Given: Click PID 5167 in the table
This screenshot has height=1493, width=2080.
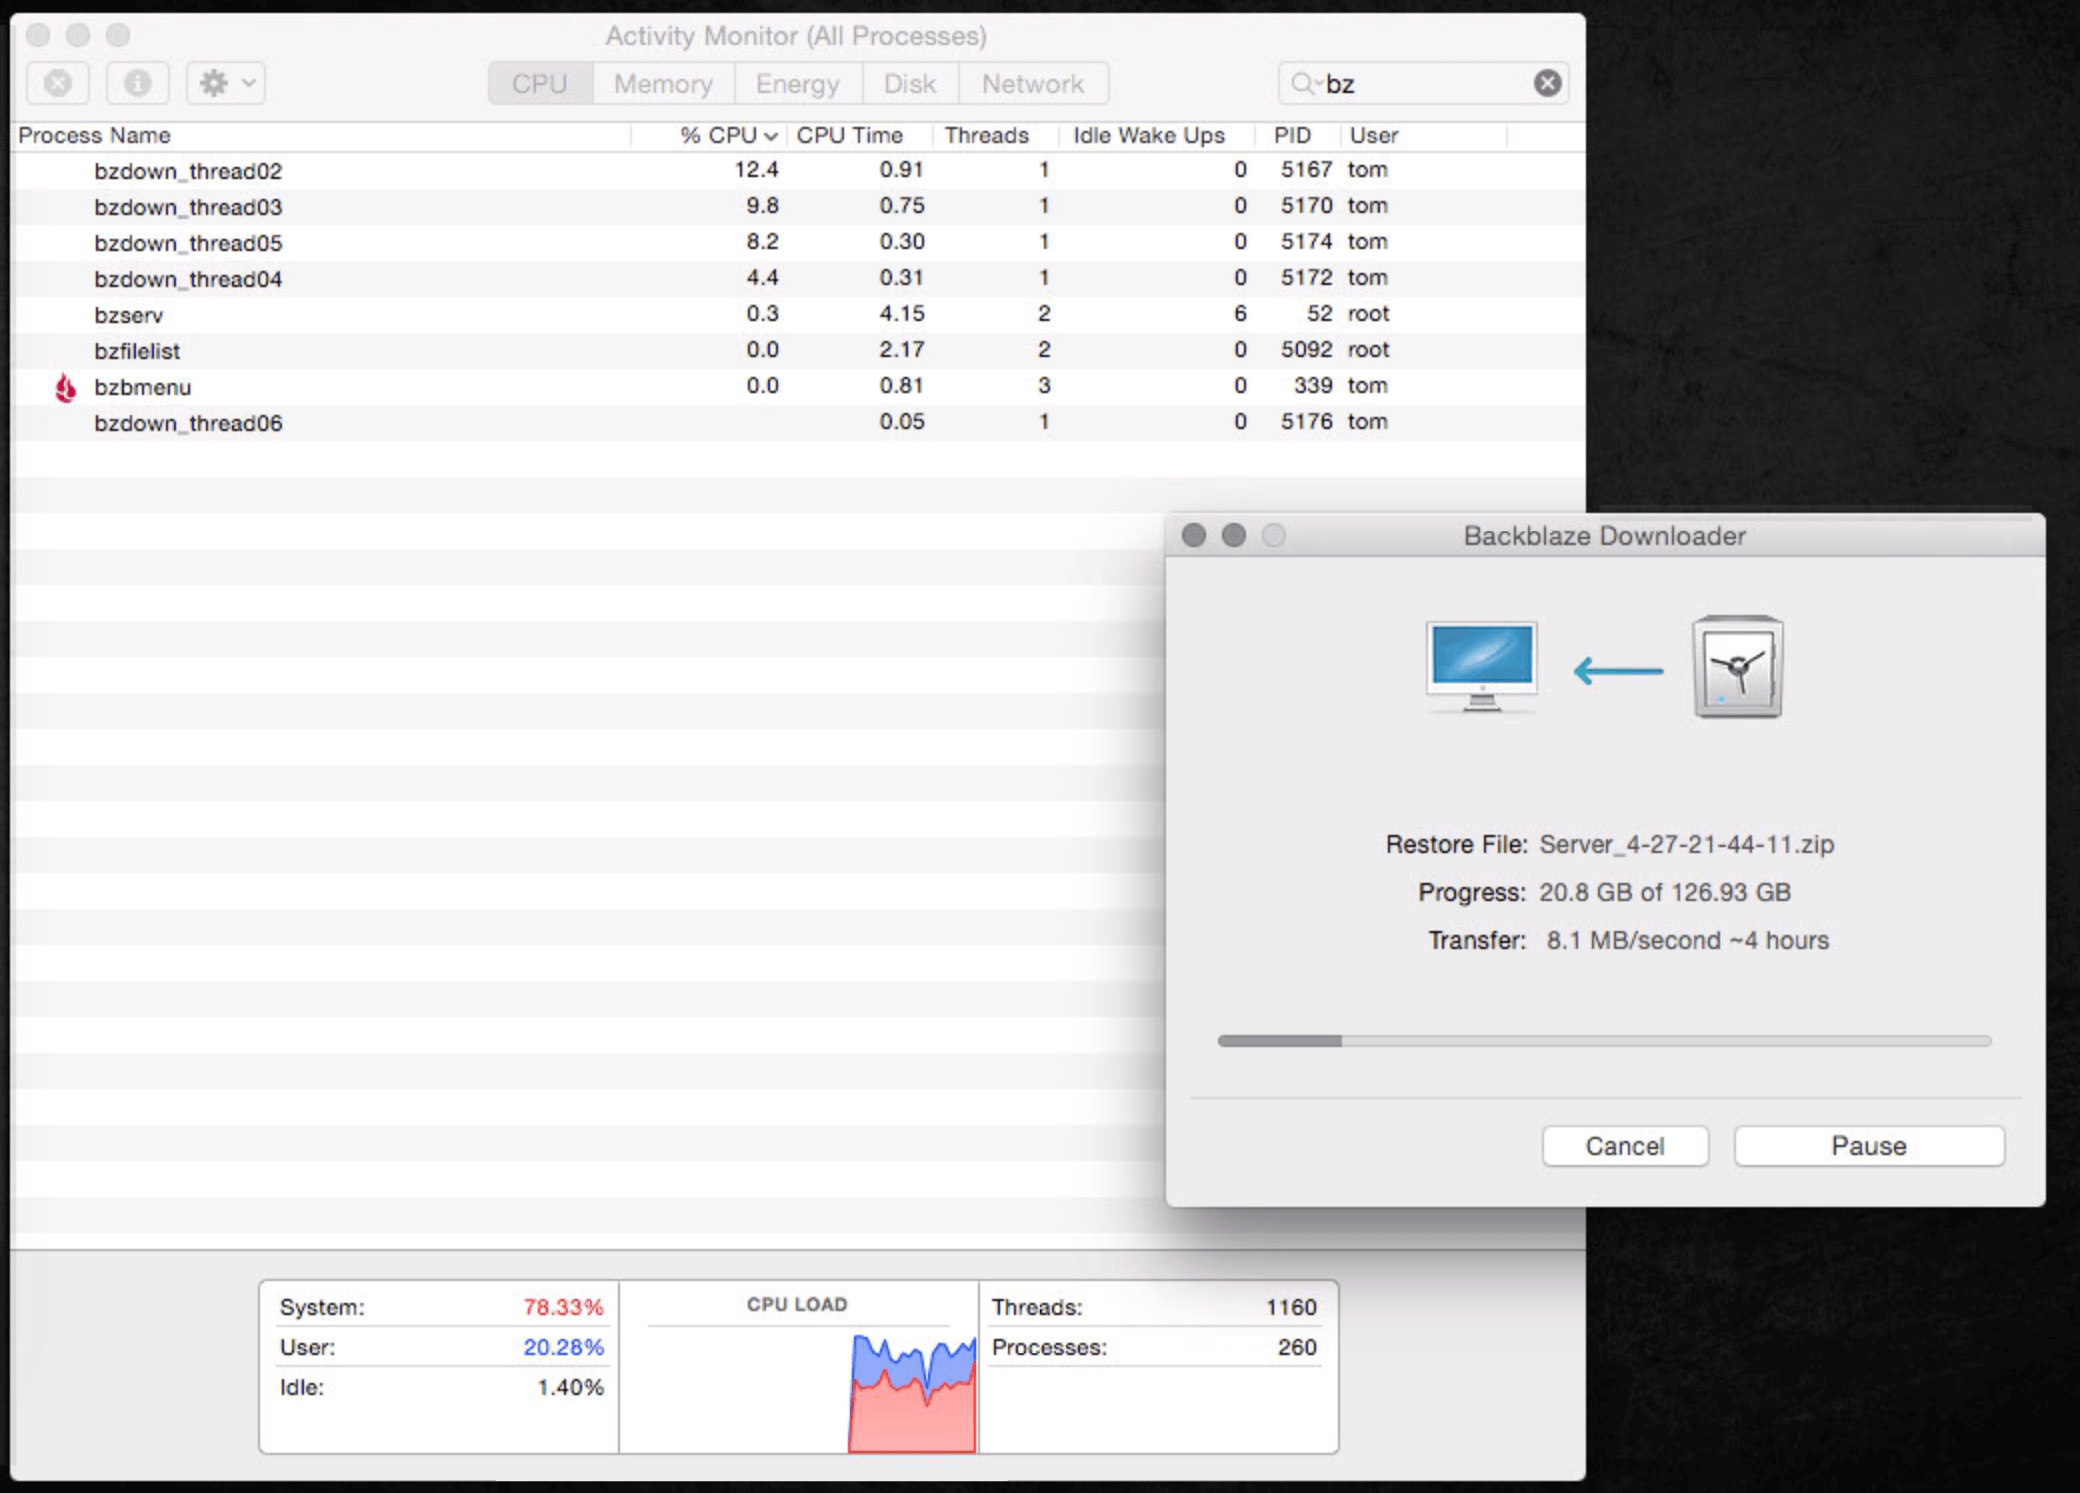Looking at the screenshot, I should pos(1306,170).
